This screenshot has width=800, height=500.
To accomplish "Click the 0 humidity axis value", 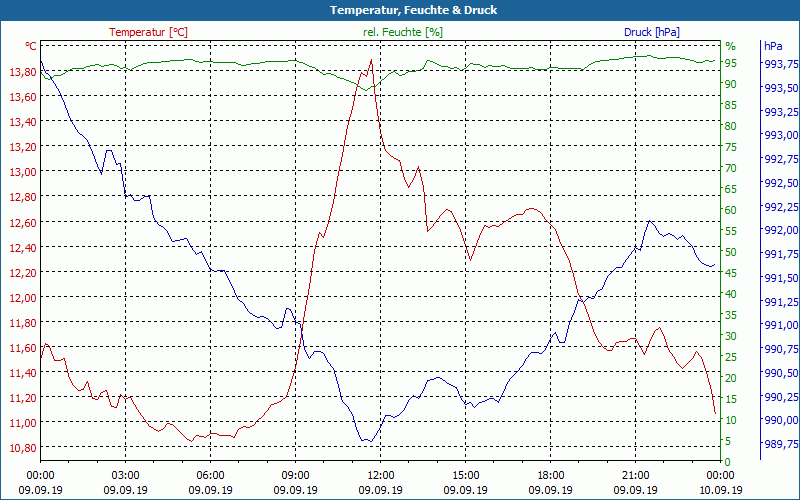I will 728,462.
